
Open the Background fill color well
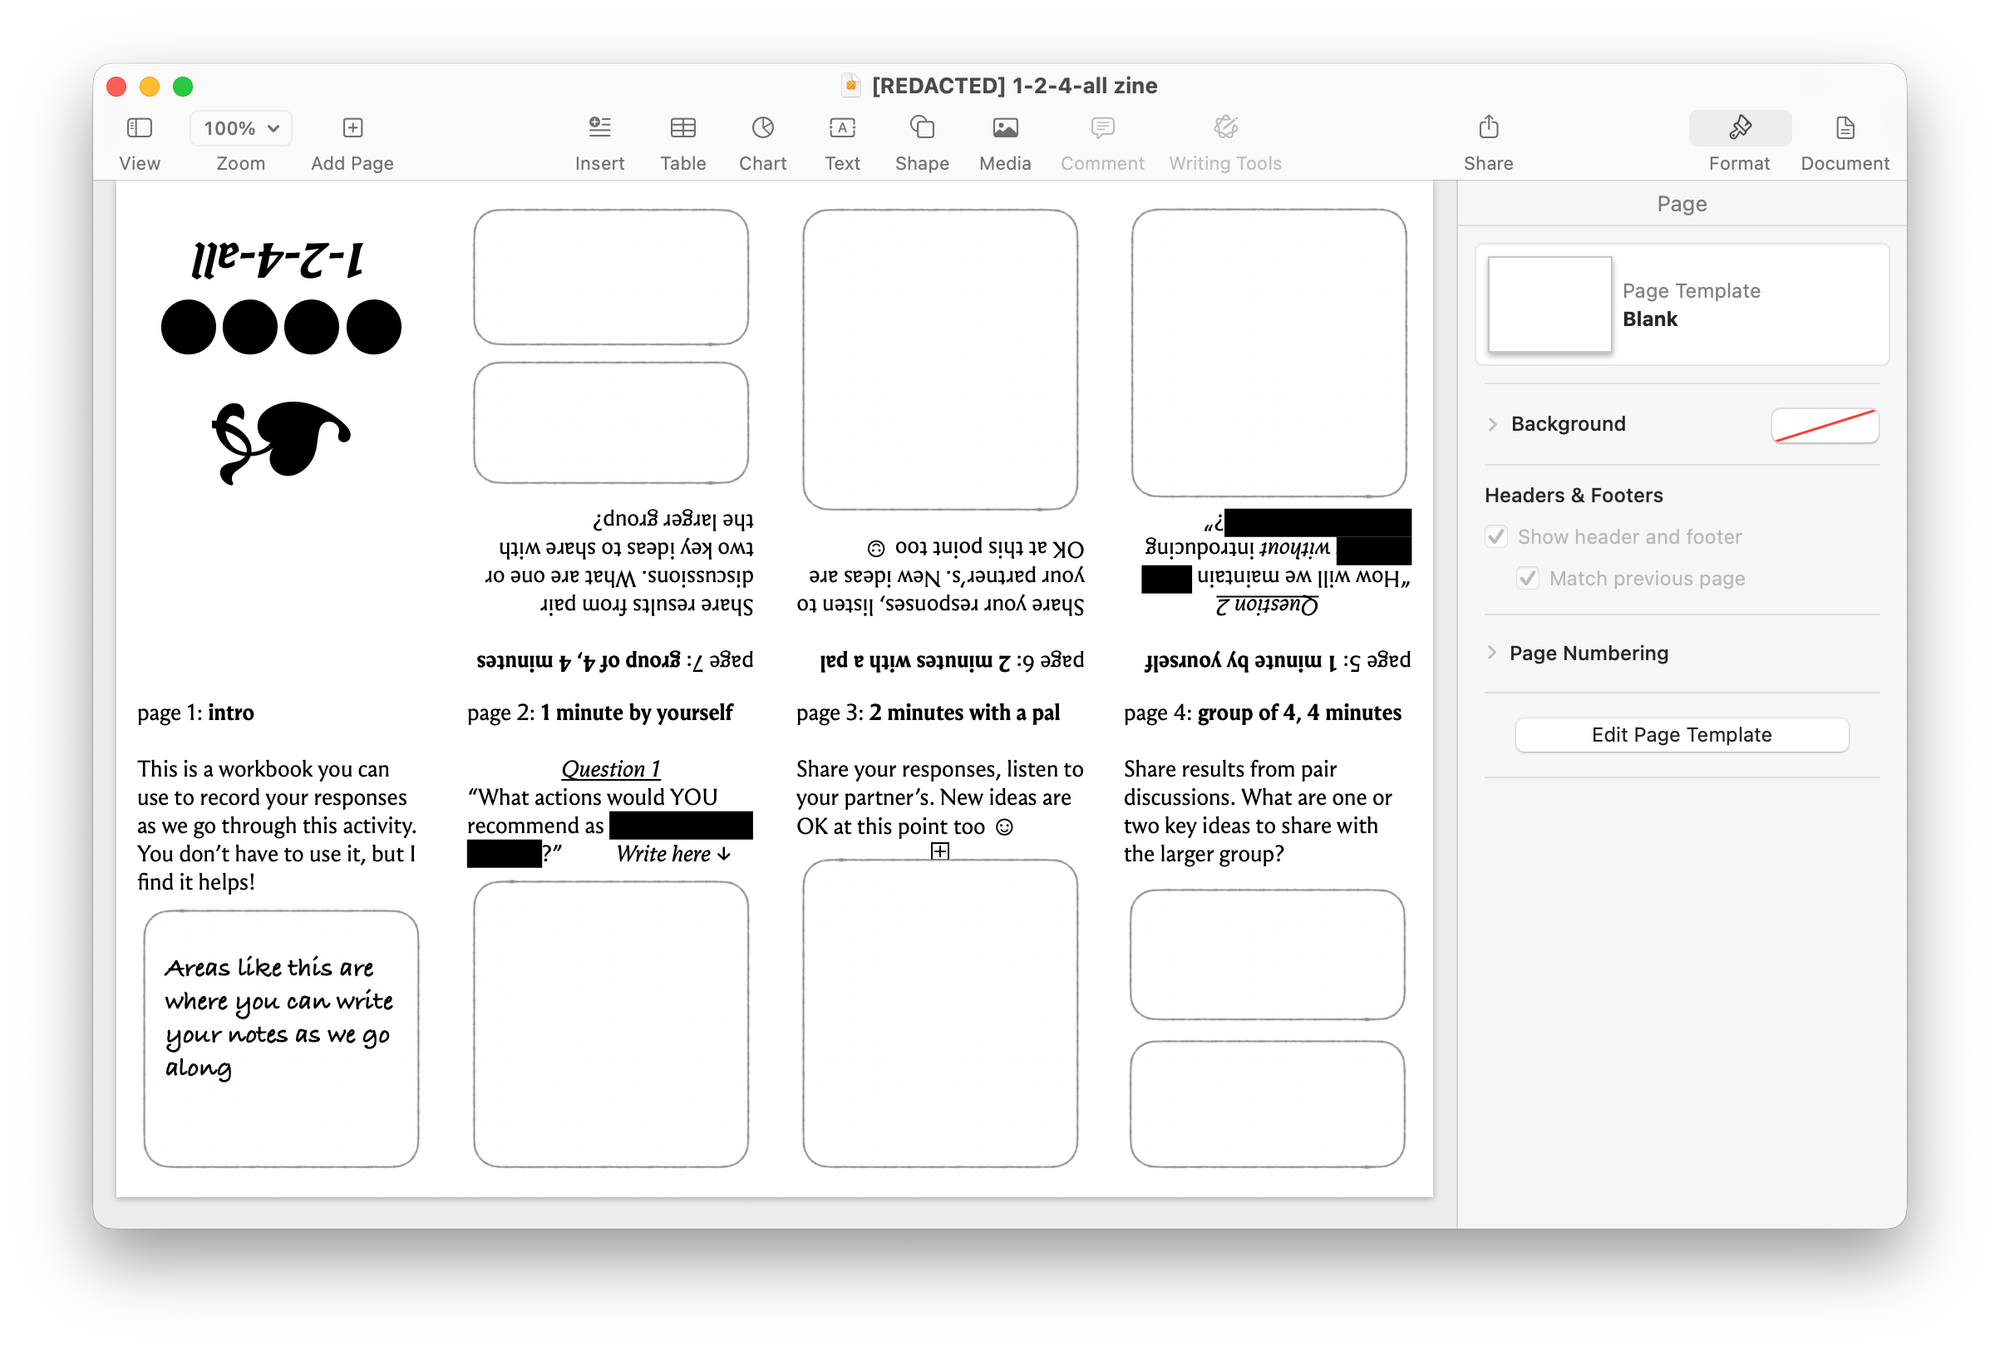point(1825,424)
